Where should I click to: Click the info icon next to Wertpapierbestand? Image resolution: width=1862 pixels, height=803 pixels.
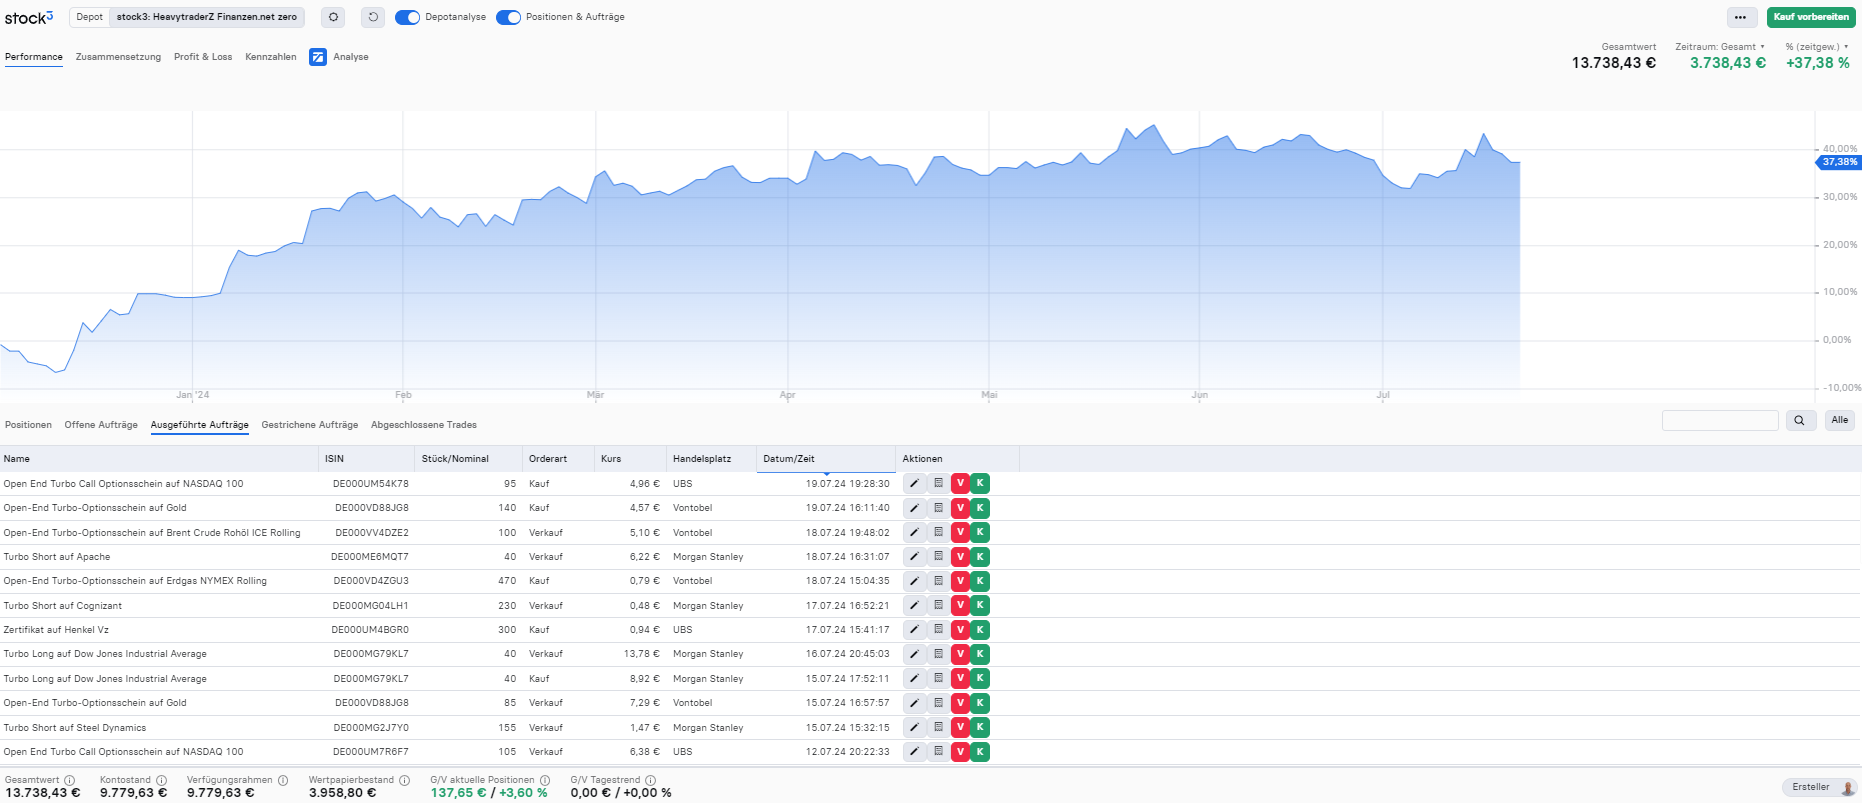coord(404,780)
